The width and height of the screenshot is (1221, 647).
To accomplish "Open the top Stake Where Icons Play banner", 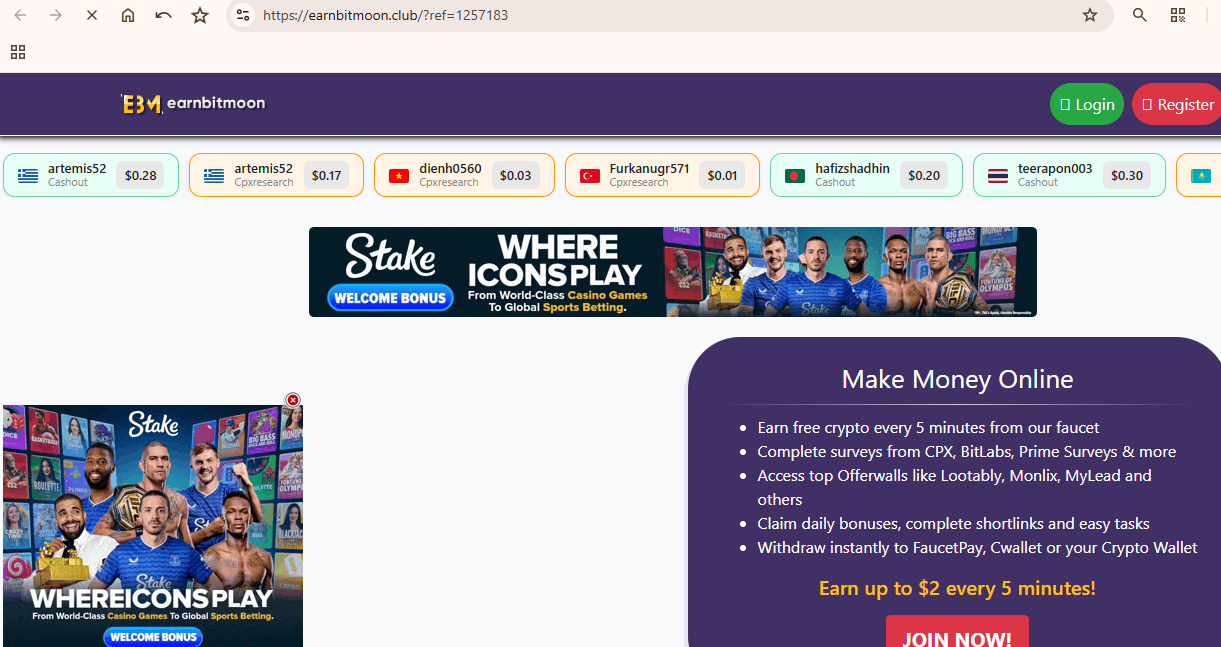I will point(673,272).
